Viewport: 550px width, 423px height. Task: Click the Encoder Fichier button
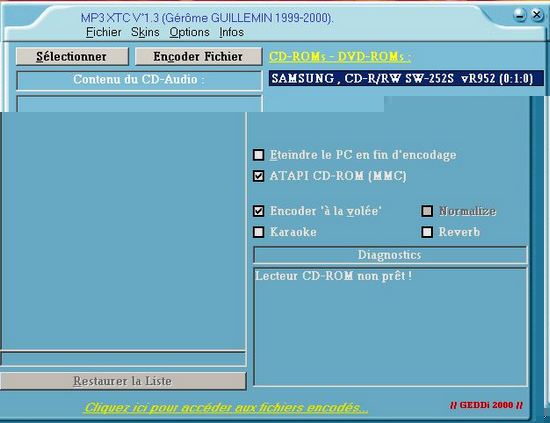pyautogui.click(x=199, y=56)
